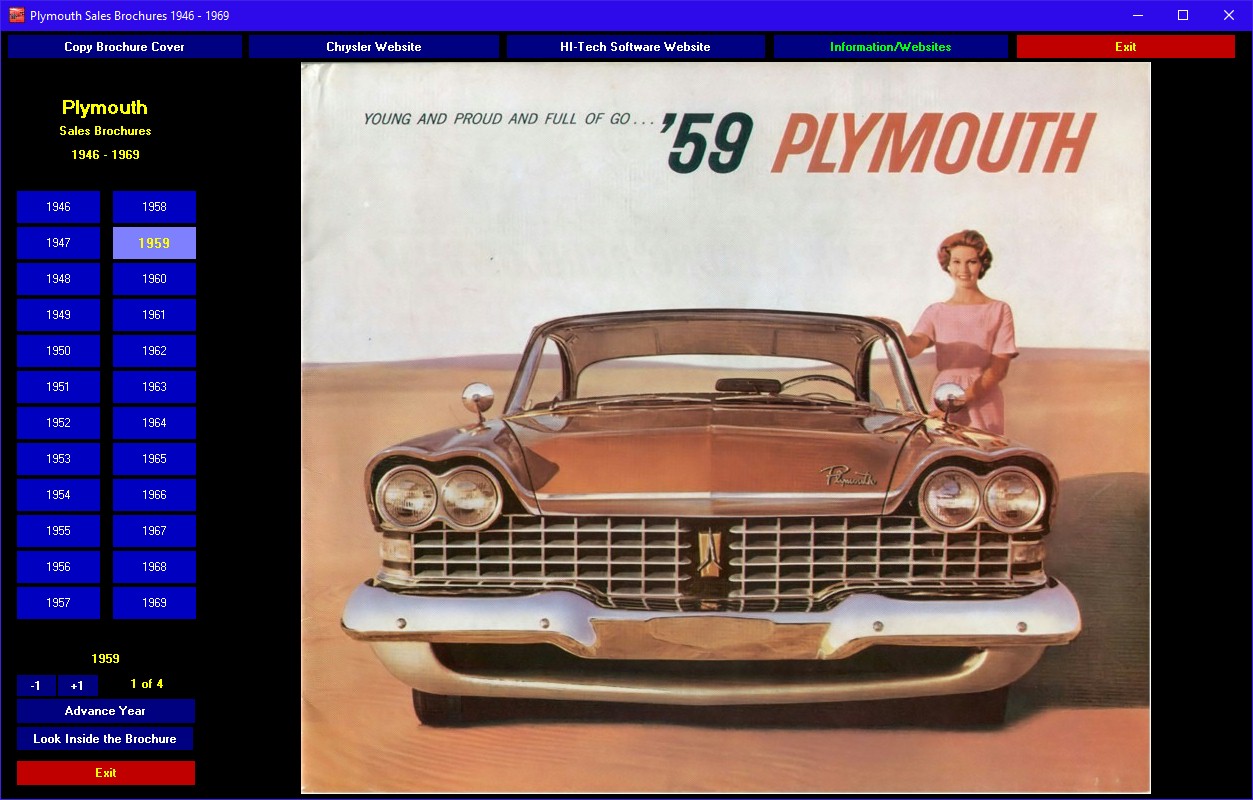This screenshot has height=800, width=1253.
Task: Select the 1967 year button
Action: (x=154, y=531)
